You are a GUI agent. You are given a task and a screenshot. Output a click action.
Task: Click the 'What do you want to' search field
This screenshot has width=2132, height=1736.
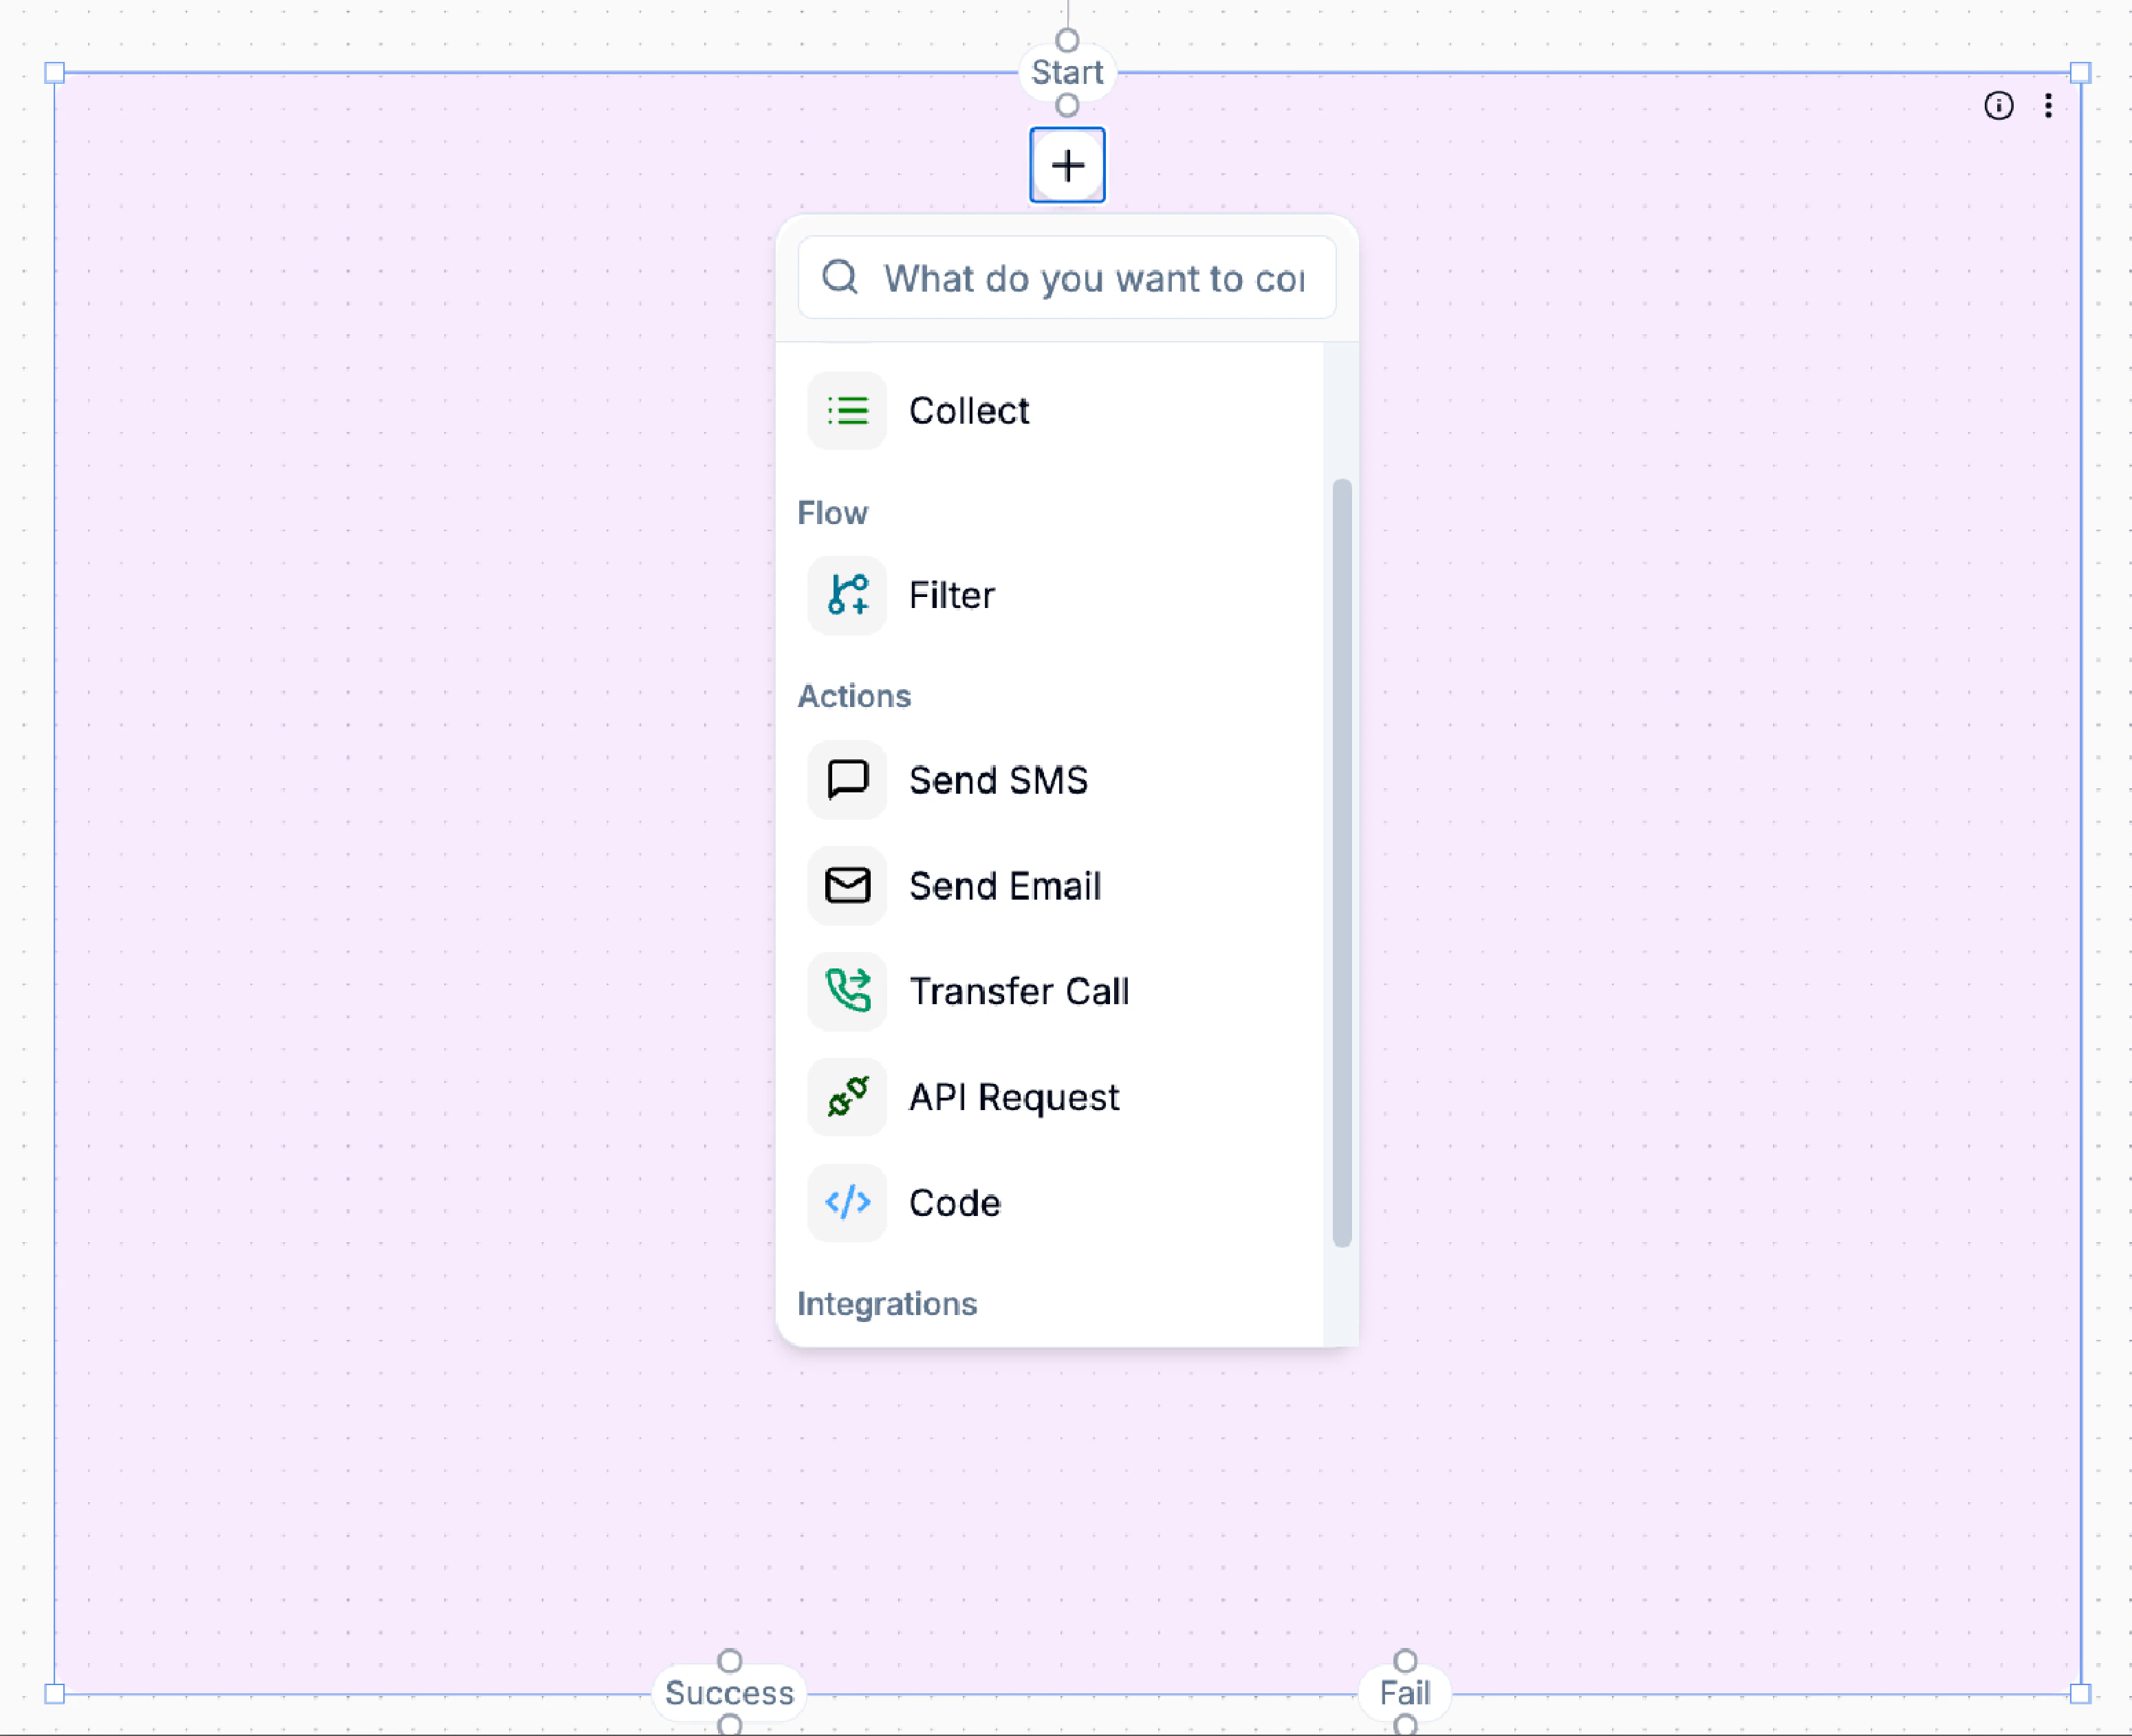[x=1090, y=279]
